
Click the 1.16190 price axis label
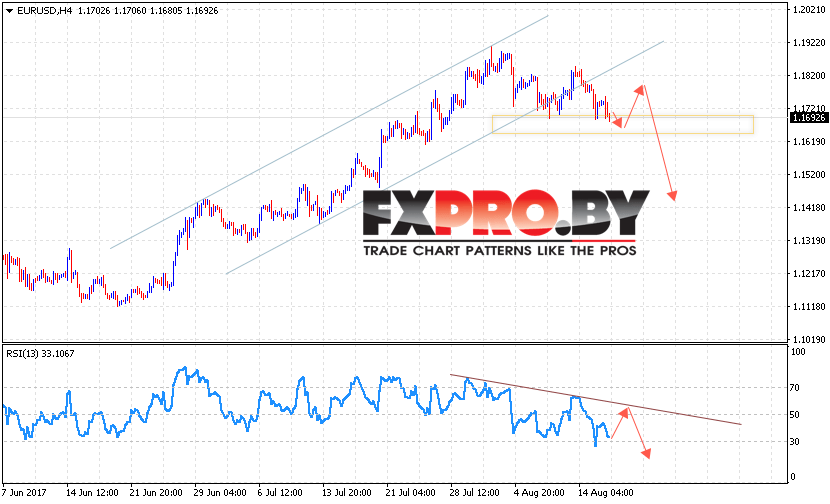(809, 141)
